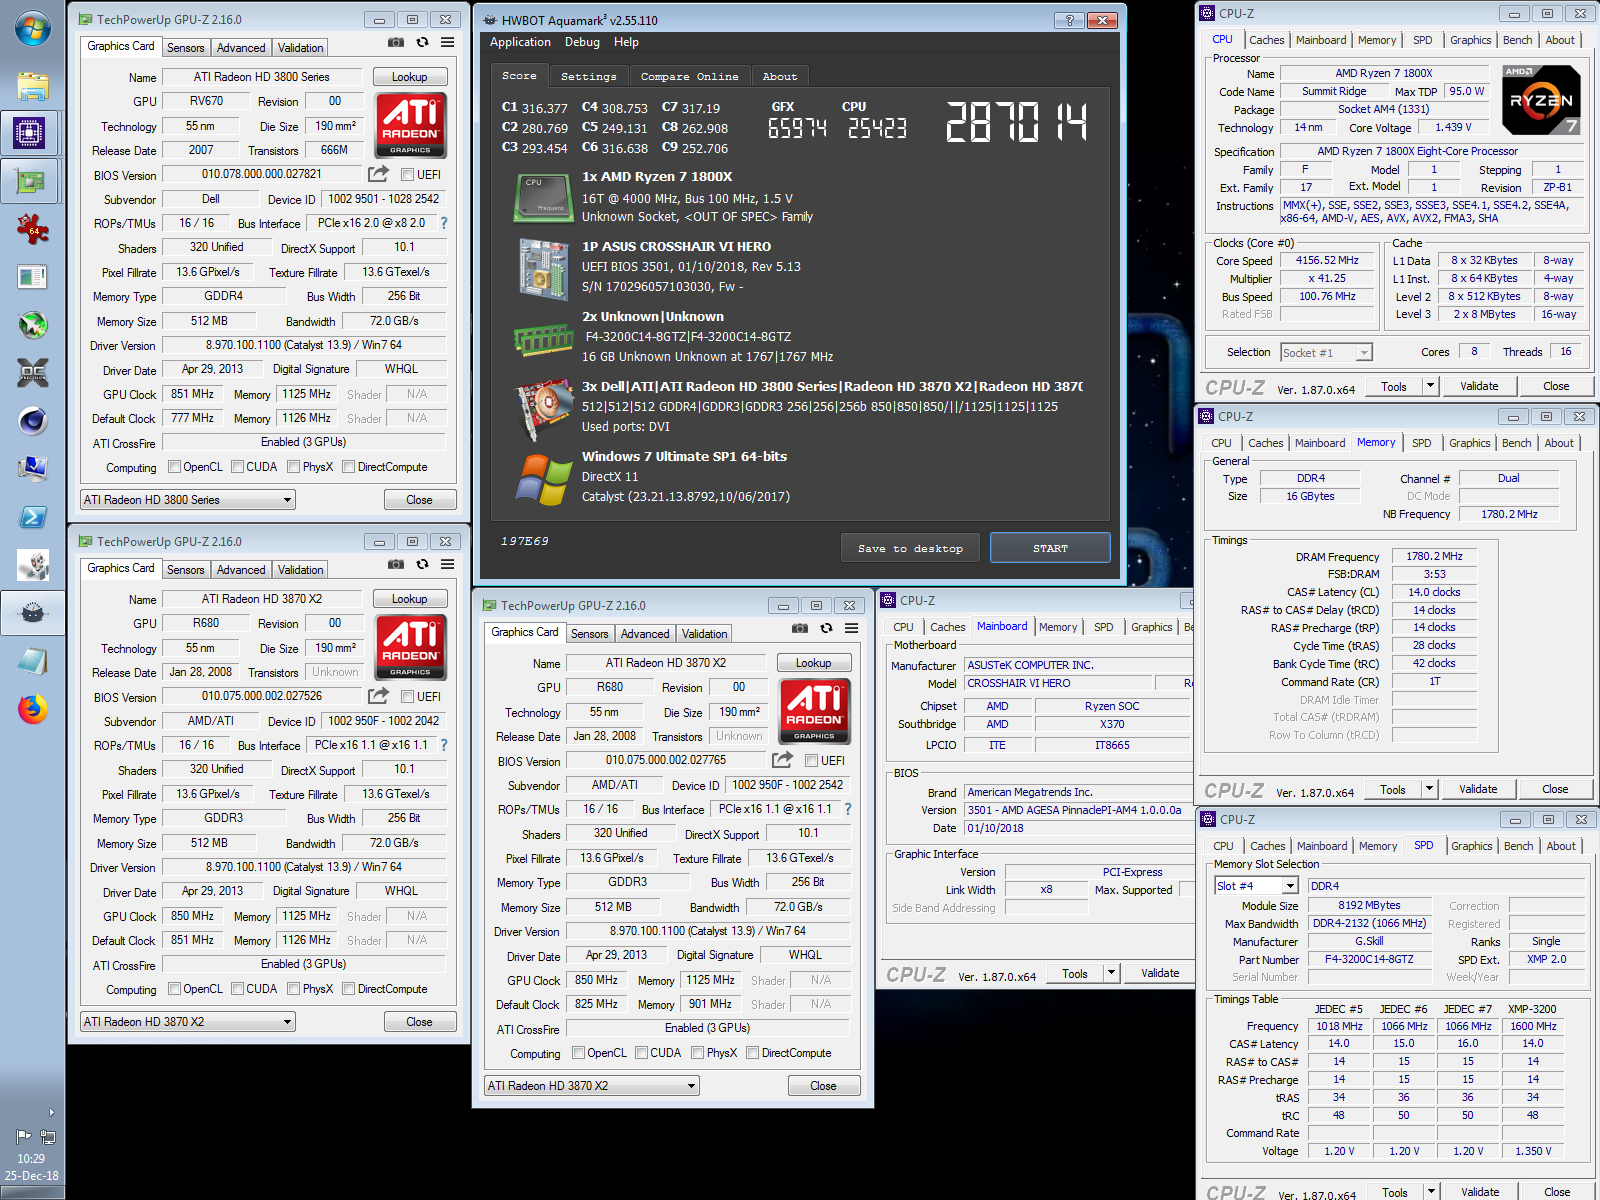Viewport: 1600px width, 1200px height.
Task: Switch to the Compare Online tab in Aquamark
Action: tap(689, 76)
